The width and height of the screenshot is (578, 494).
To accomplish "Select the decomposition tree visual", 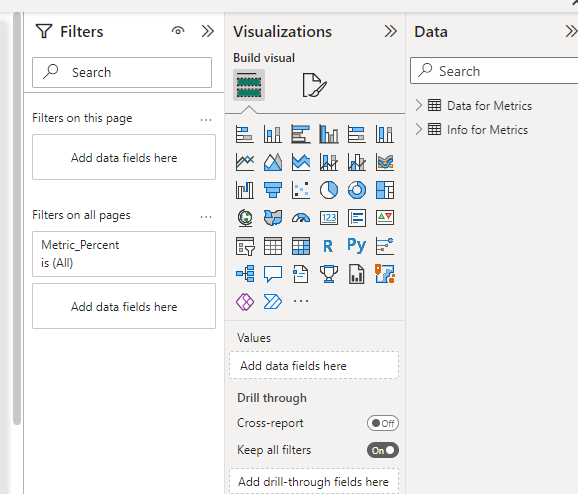I will coord(245,274).
